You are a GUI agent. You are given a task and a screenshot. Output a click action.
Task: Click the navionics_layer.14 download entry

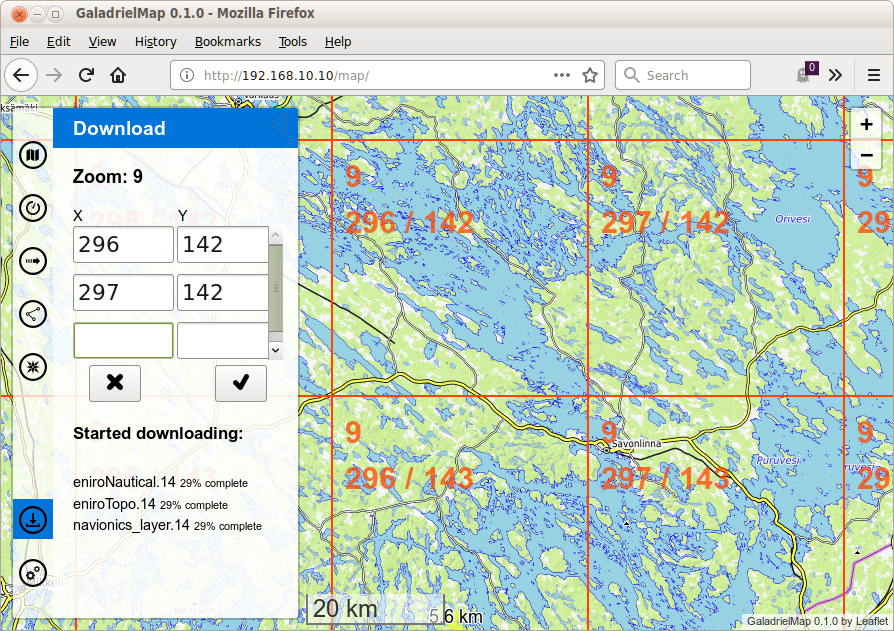(168, 525)
